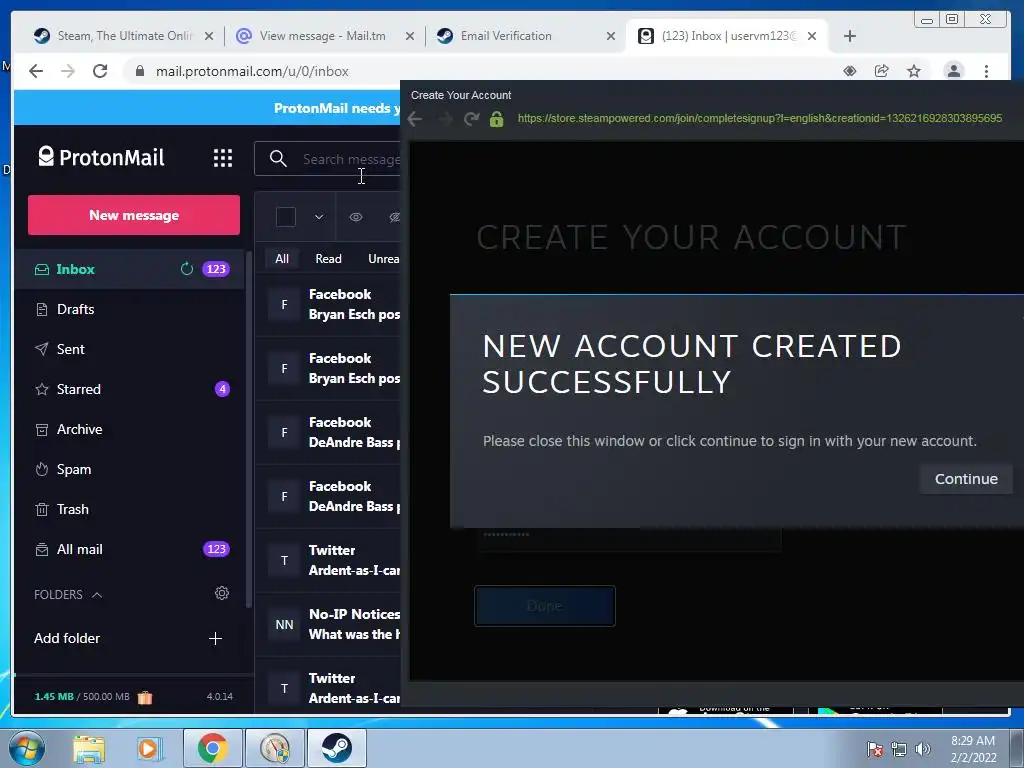This screenshot has width=1024, height=768.
Task: Click Chrome's reload icon
Action: pos(100,71)
